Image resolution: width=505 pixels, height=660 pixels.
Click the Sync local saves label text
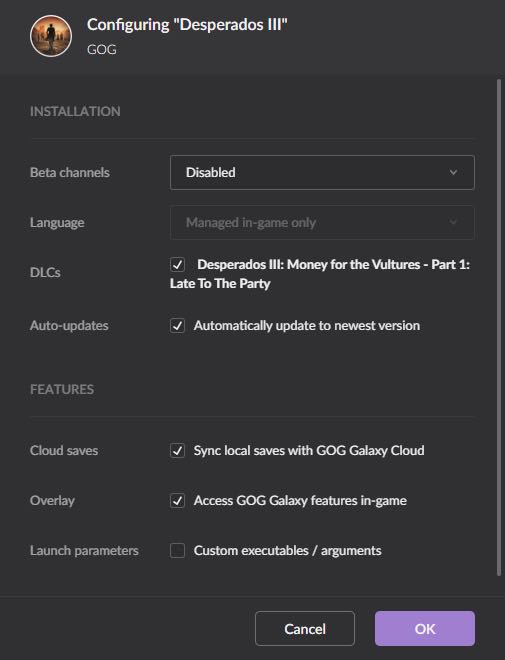[309, 451]
